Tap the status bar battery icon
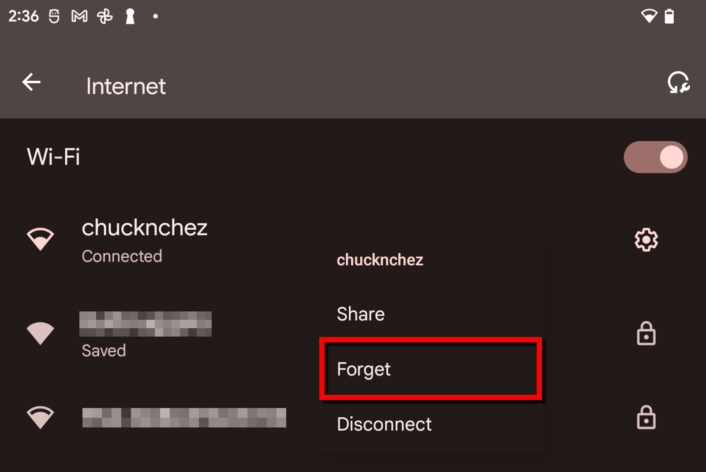 (x=669, y=16)
